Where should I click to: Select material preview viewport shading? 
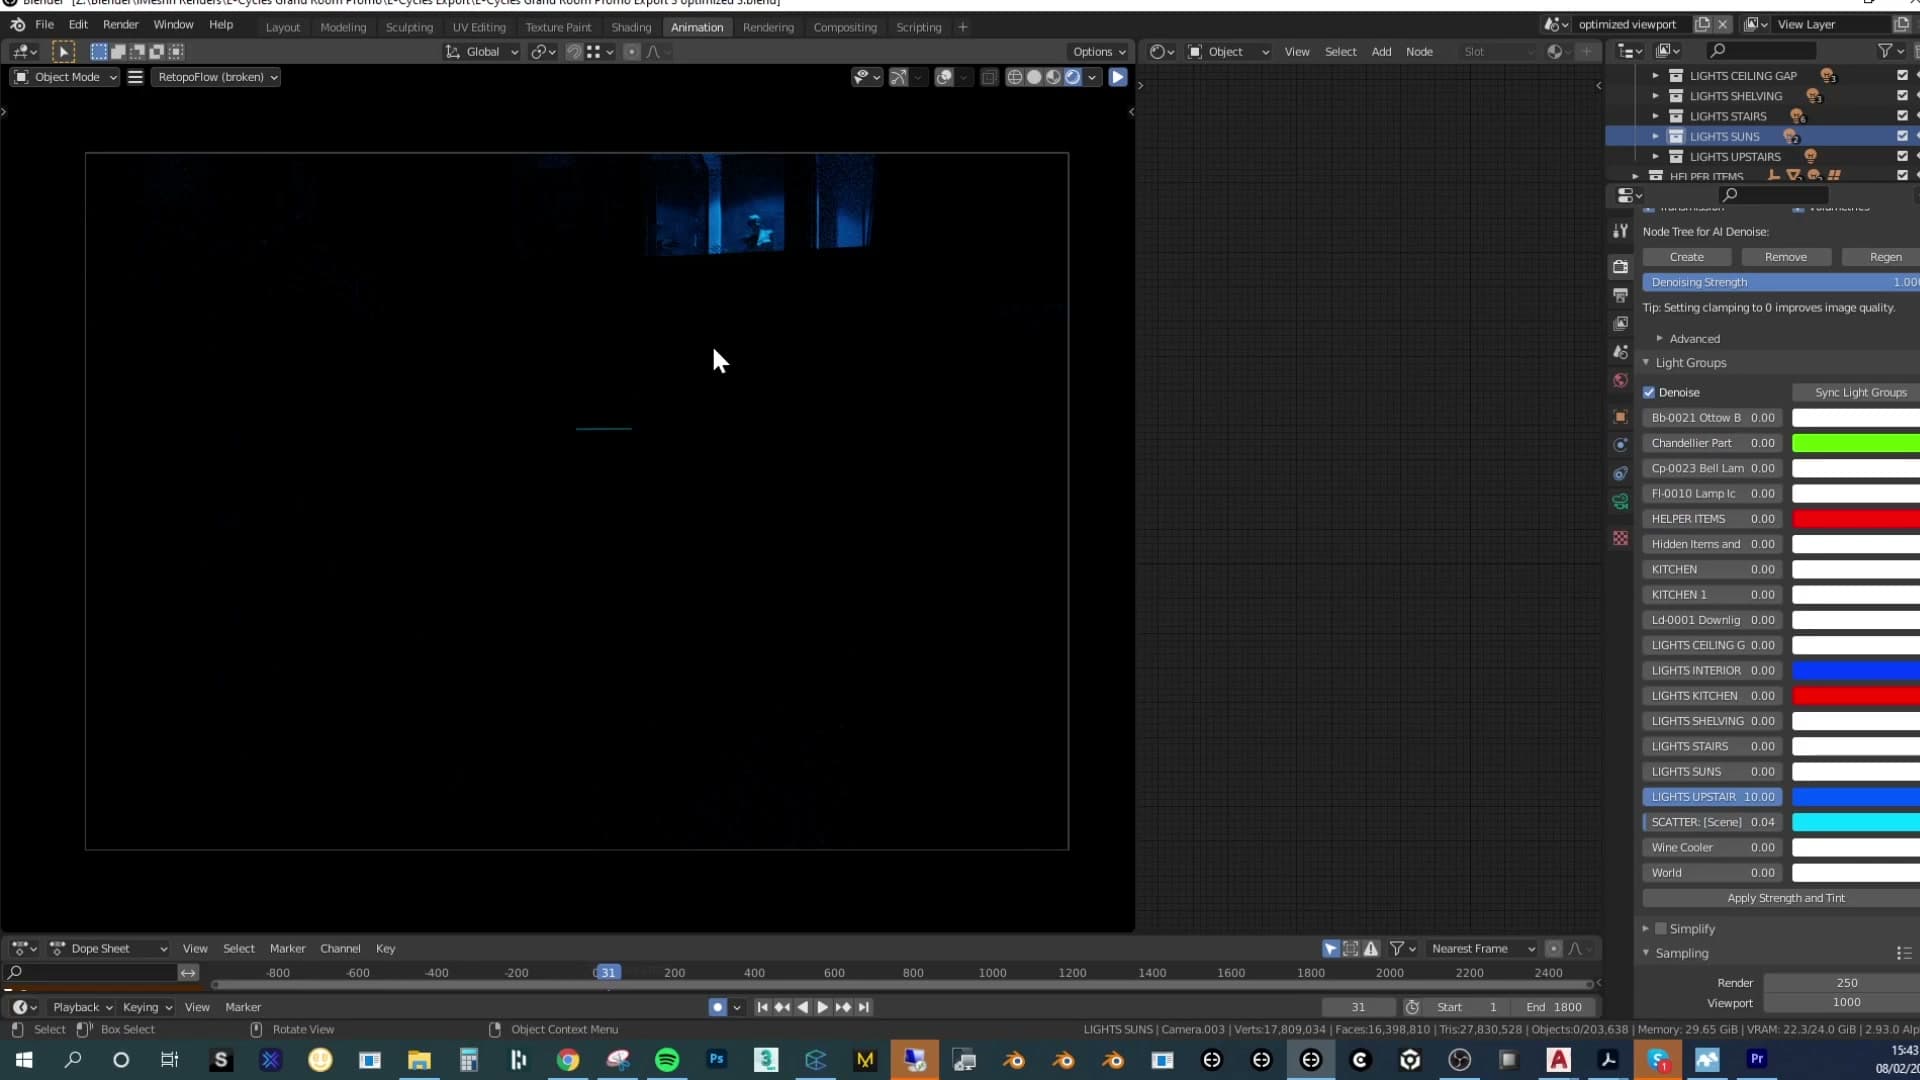tap(1053, 77)
